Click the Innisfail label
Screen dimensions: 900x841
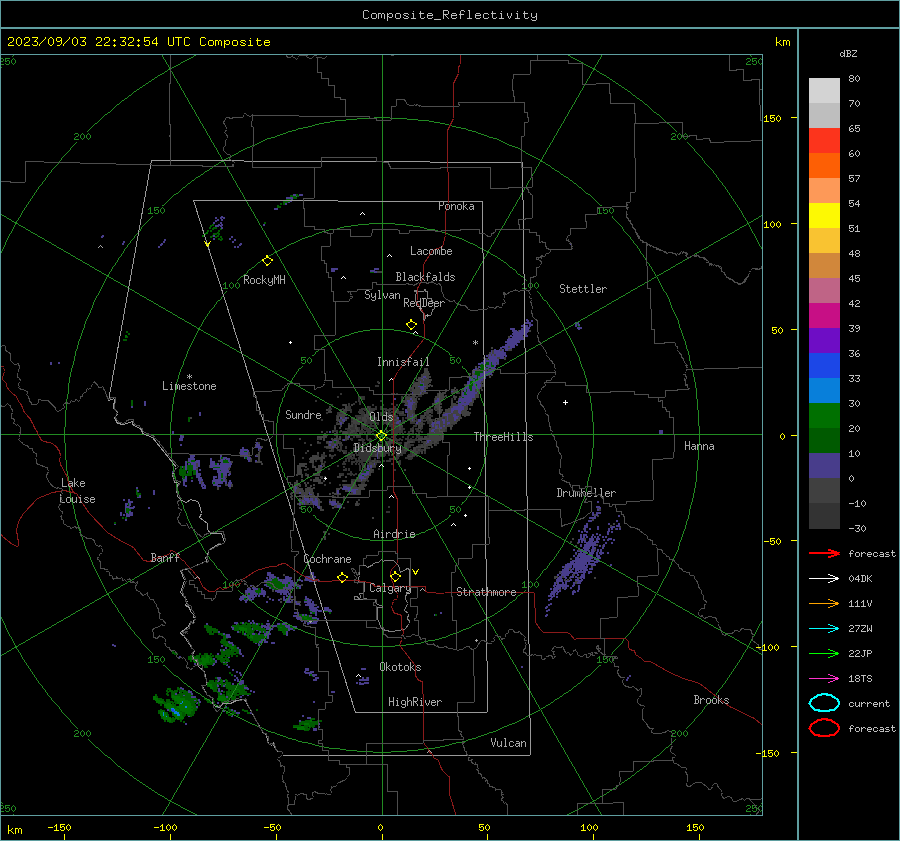pos(403,362)
